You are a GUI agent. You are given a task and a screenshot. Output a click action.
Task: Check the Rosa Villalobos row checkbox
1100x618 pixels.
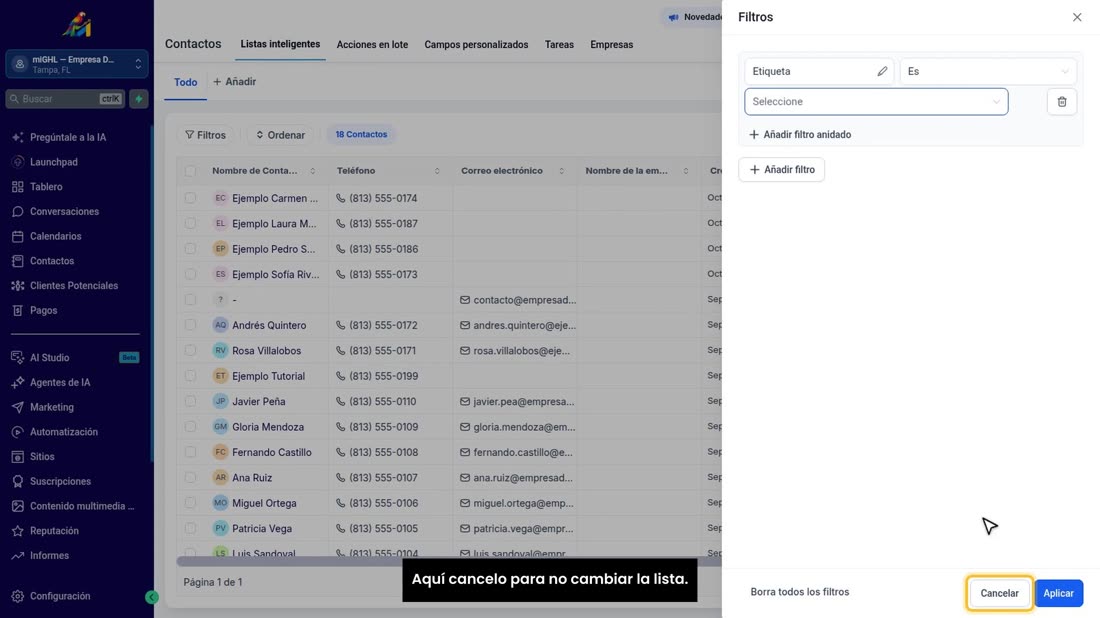tap(190, 350)
